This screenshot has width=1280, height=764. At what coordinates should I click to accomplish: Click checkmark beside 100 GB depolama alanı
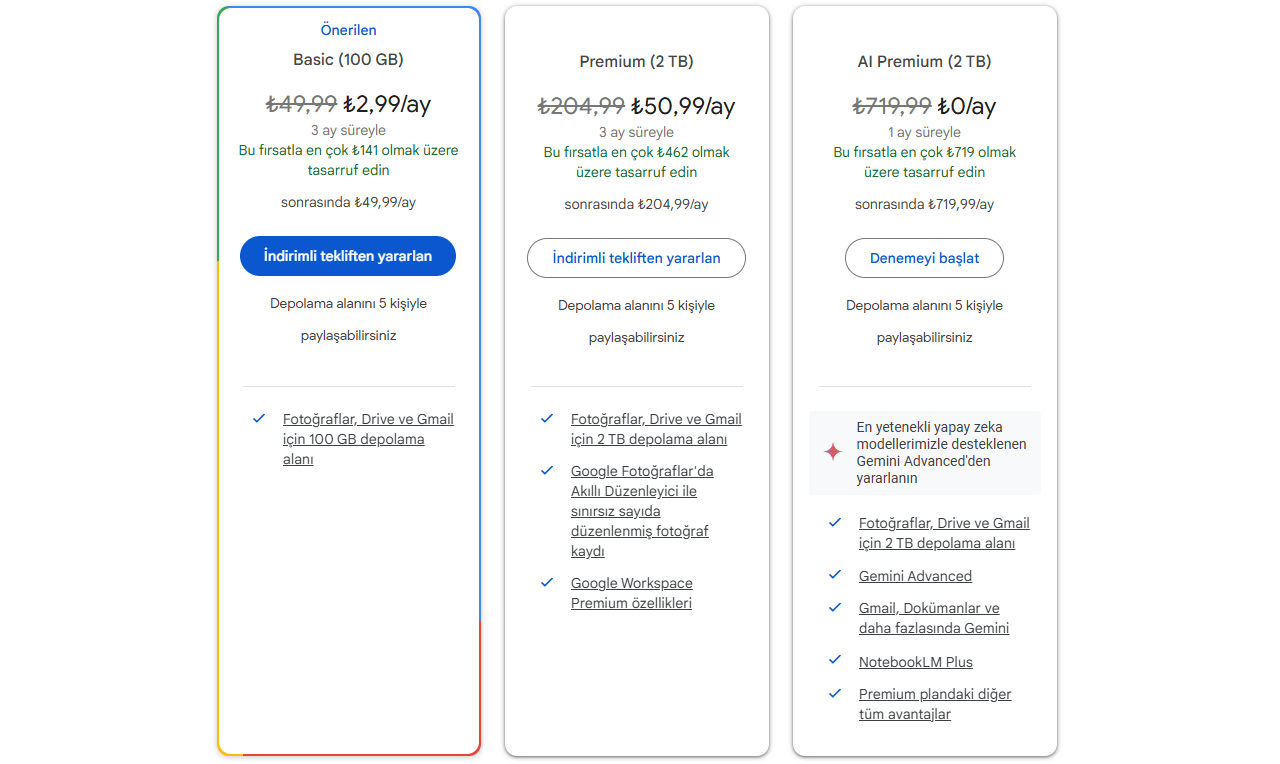[x=259, y=418]
